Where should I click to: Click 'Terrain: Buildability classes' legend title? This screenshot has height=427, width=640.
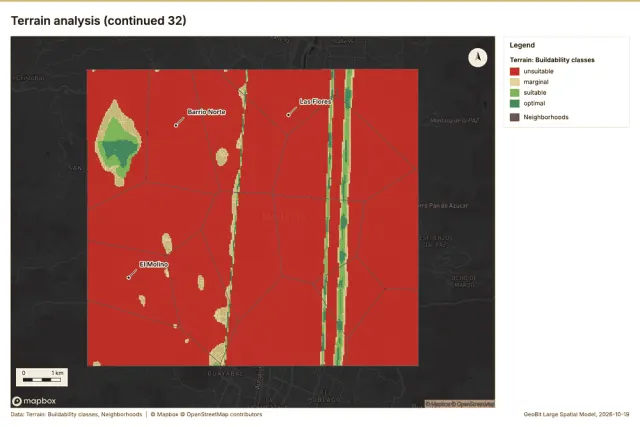coord(552,60)
